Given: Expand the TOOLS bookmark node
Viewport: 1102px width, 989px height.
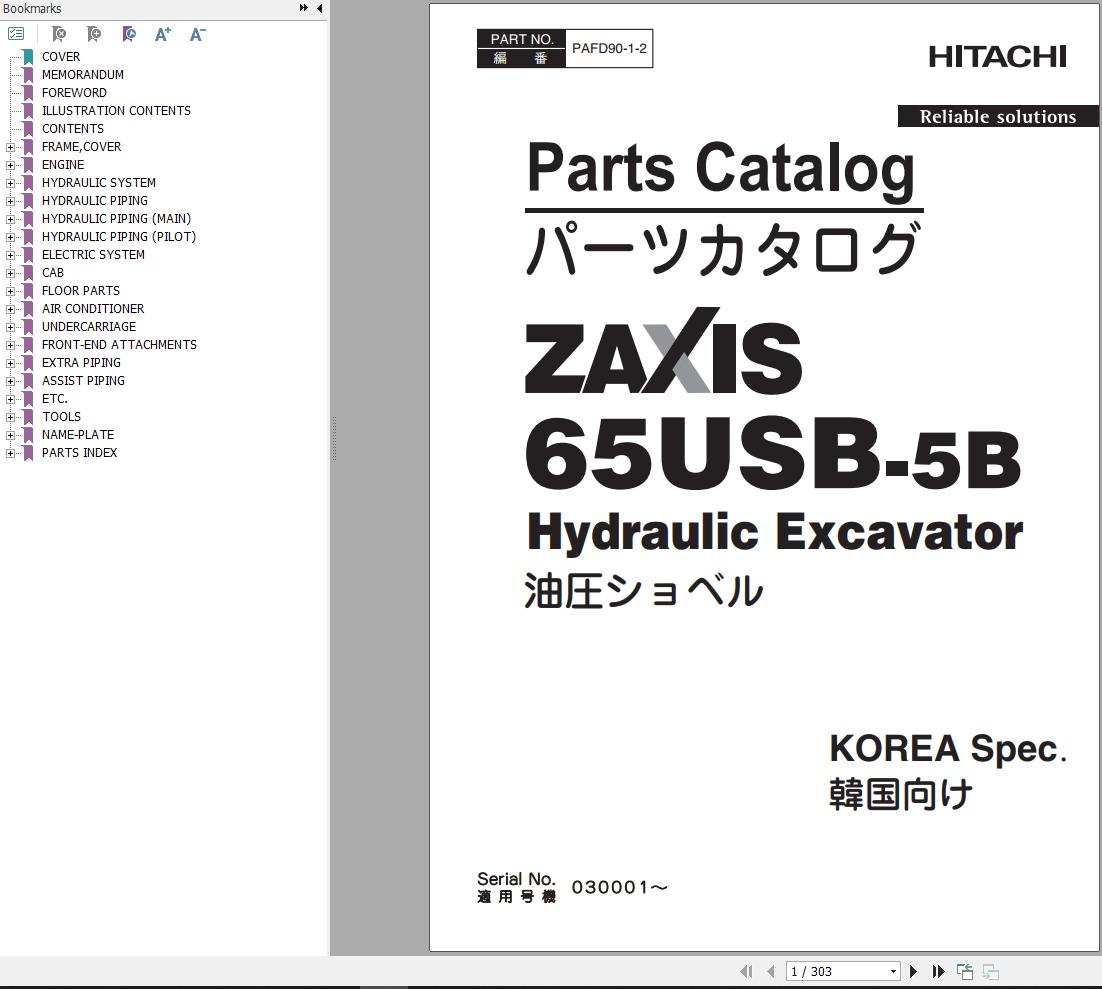Looking at the screenshot, I should [10, 417].
